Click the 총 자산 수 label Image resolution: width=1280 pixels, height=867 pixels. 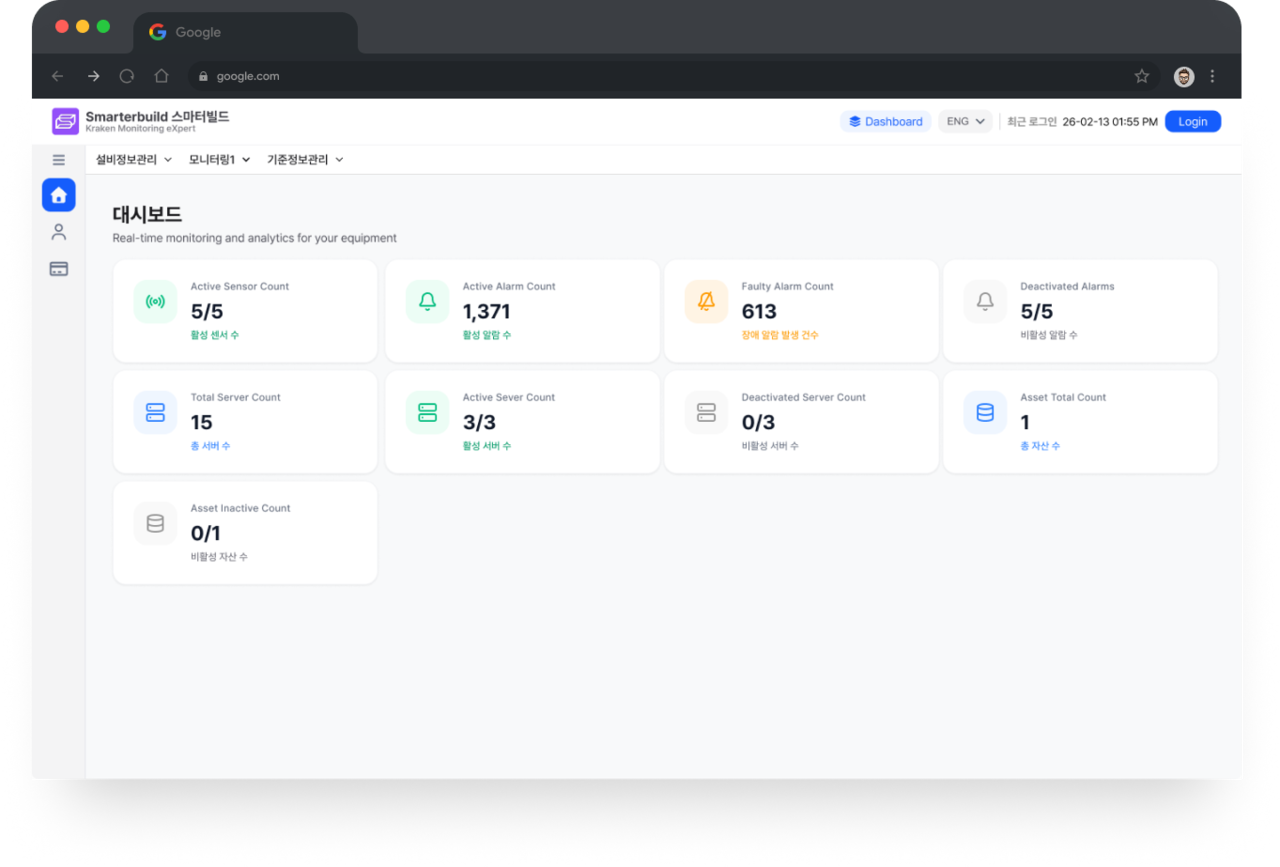tap(1040, 446)
